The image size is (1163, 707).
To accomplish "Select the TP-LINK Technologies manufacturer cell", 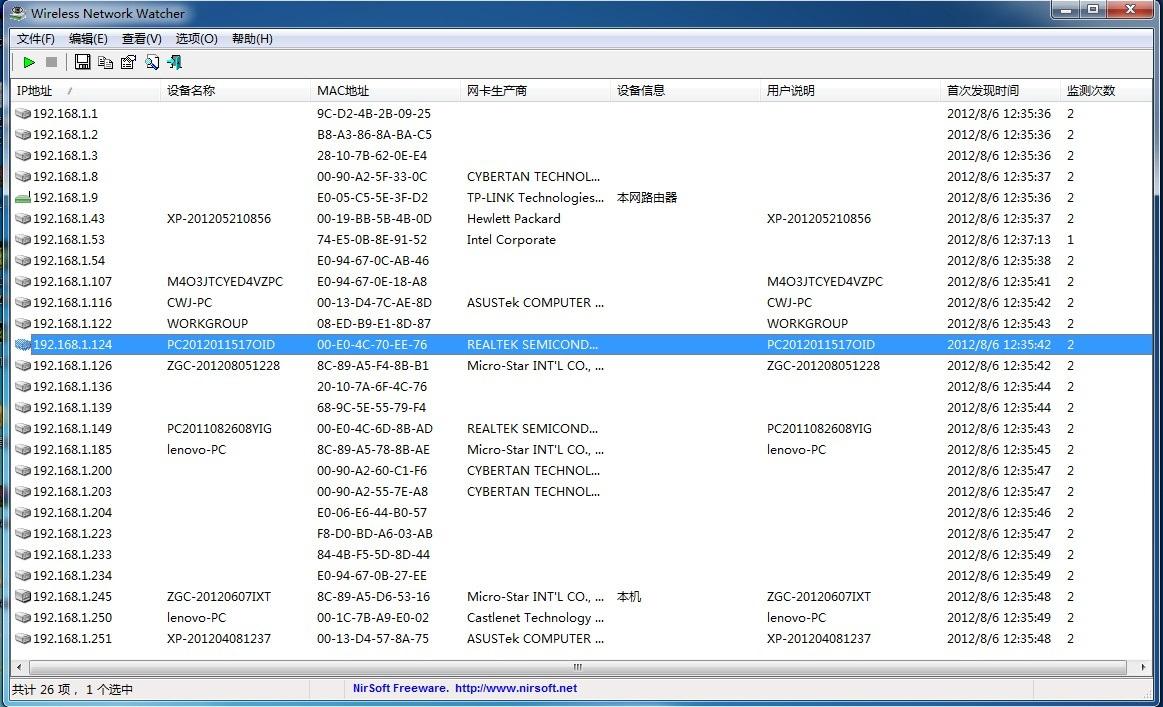I will tap(535, 197).
